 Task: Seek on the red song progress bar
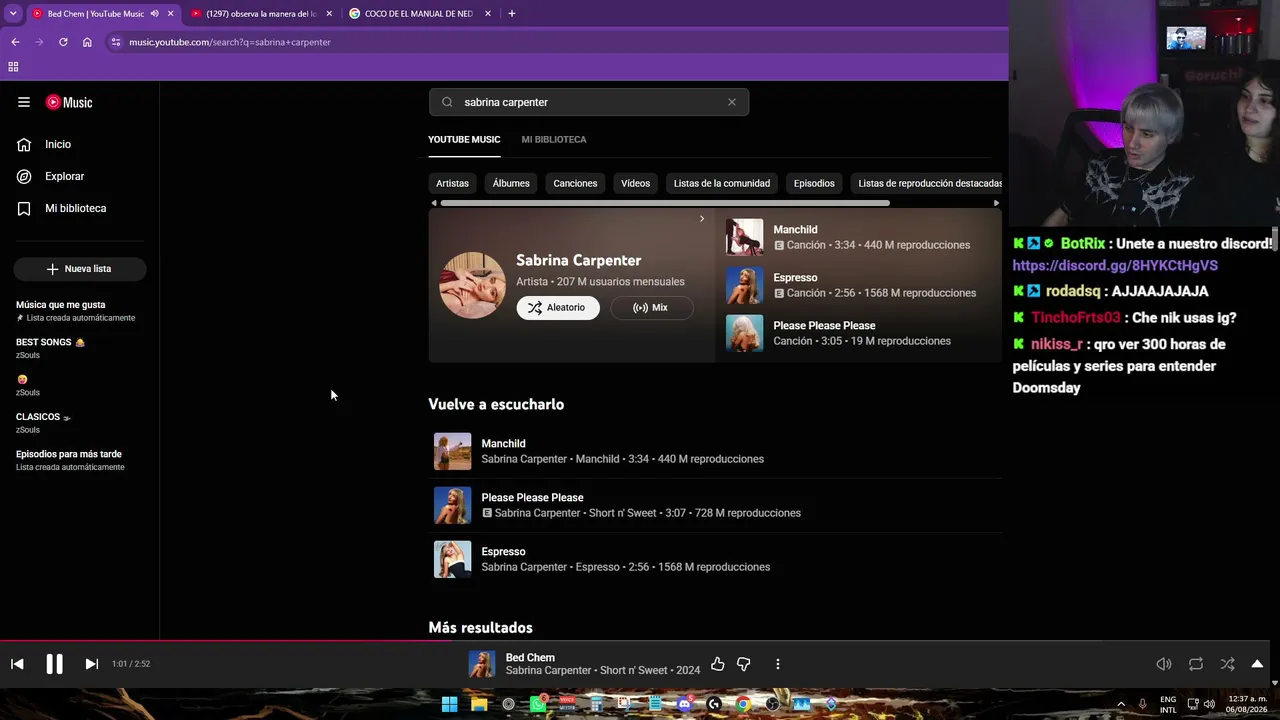(x=635, y=641)
